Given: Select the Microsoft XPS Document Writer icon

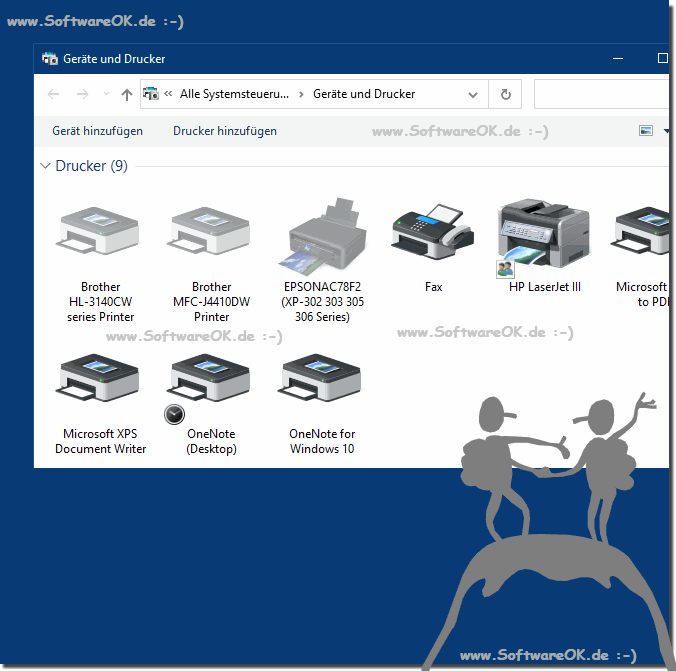Looking at the screenshot, I should 98,378.
